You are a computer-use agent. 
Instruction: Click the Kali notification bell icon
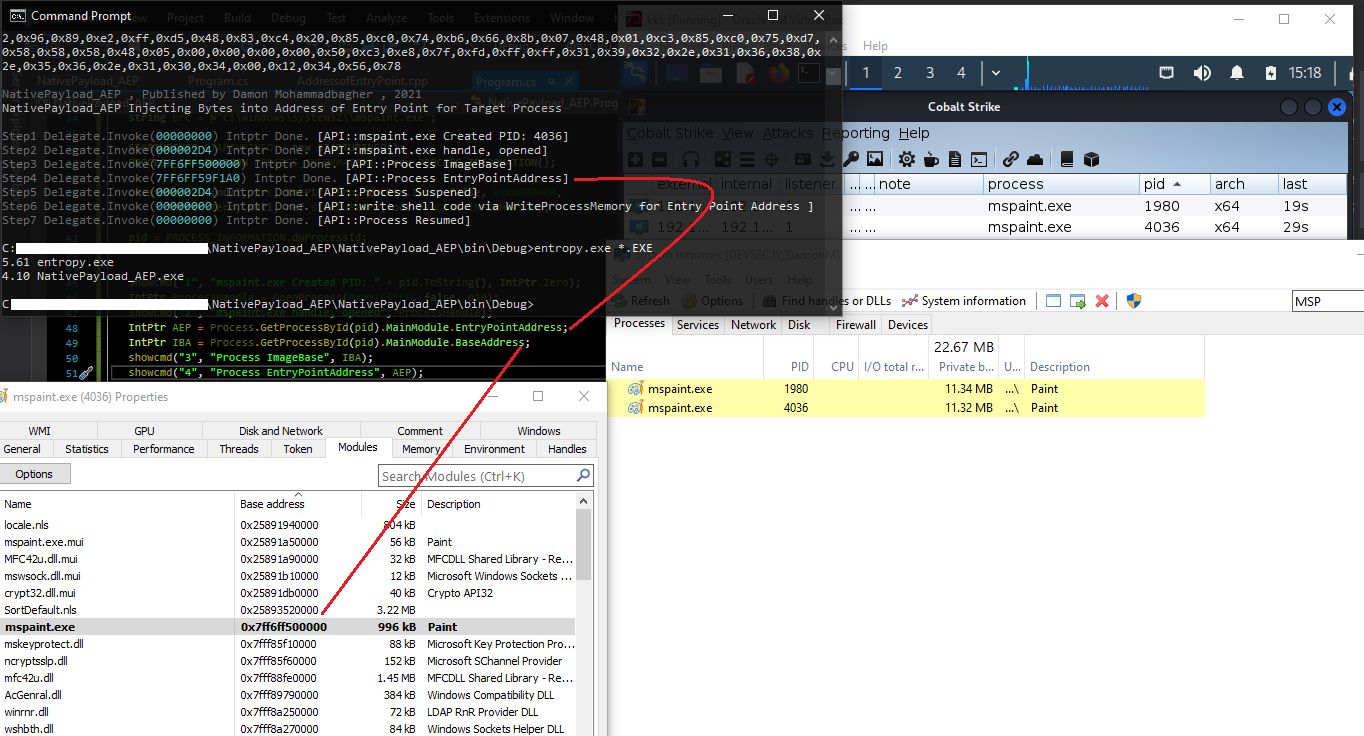pos(1237,73)
